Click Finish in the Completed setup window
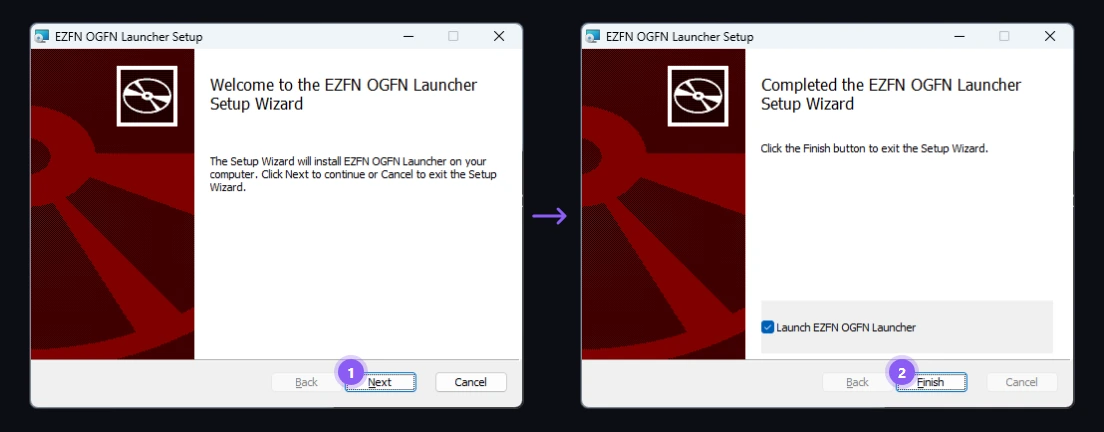The height and width of the screenshot is (432, 1104). click(x=931, y=382)
